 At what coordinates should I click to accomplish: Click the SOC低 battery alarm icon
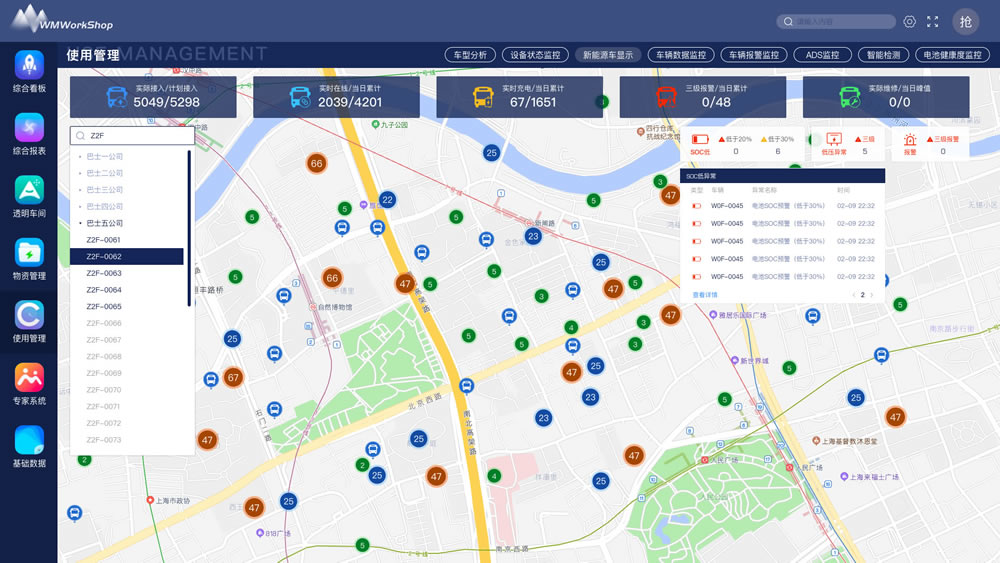point(700,140)
